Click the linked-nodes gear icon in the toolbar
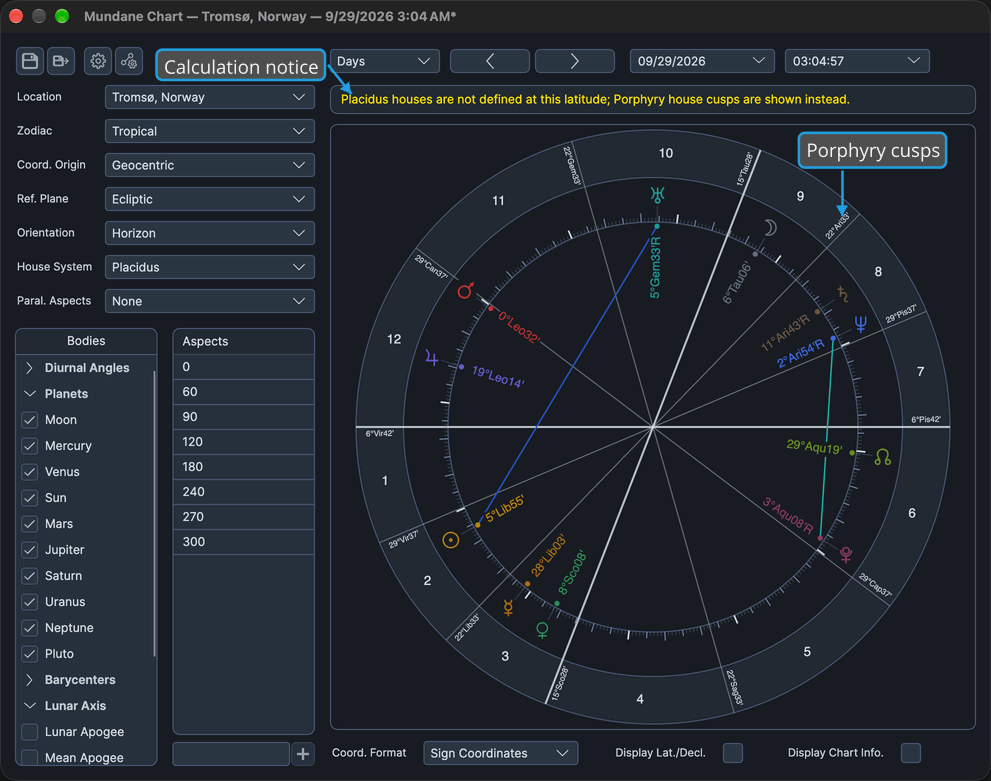 tap(129, 61)
